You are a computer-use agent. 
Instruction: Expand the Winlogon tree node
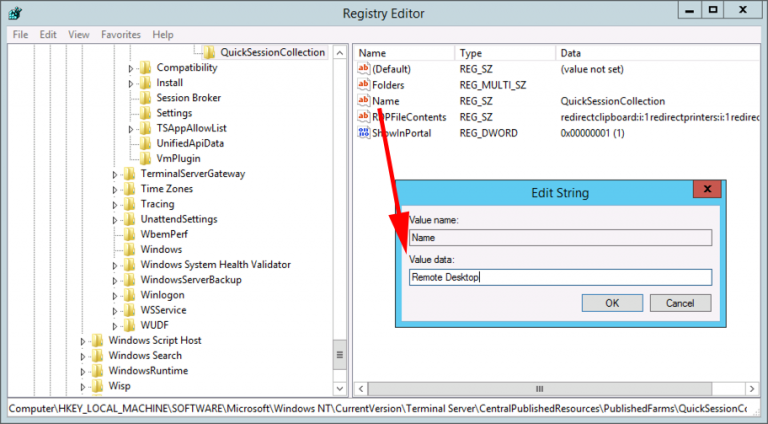pyautogui.click(x=115, y=296)
